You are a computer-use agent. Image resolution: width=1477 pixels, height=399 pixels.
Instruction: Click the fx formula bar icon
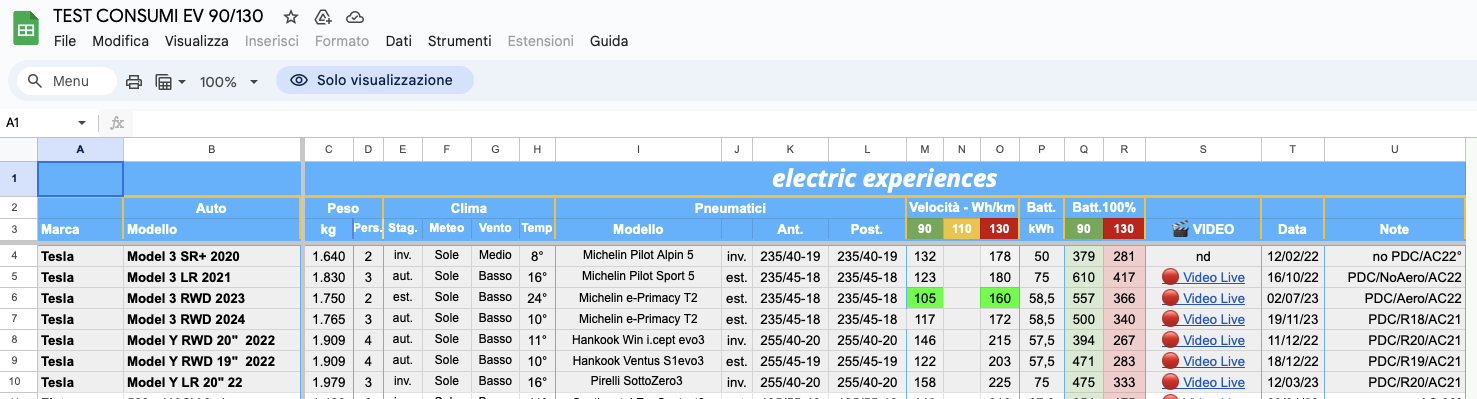pos(117,123)
